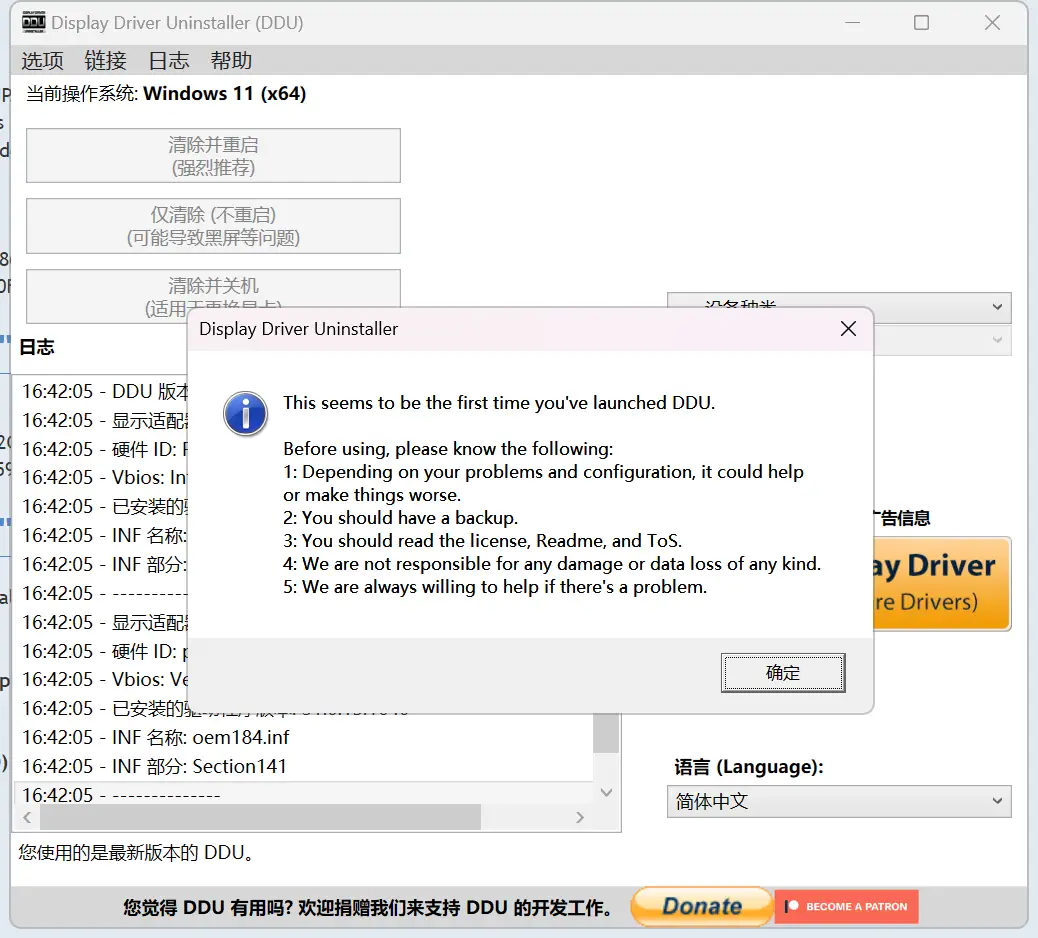Click the log horizontal scroll right arrow
Viewport: 1038px width, 938px height.
[x=580, y=818]
